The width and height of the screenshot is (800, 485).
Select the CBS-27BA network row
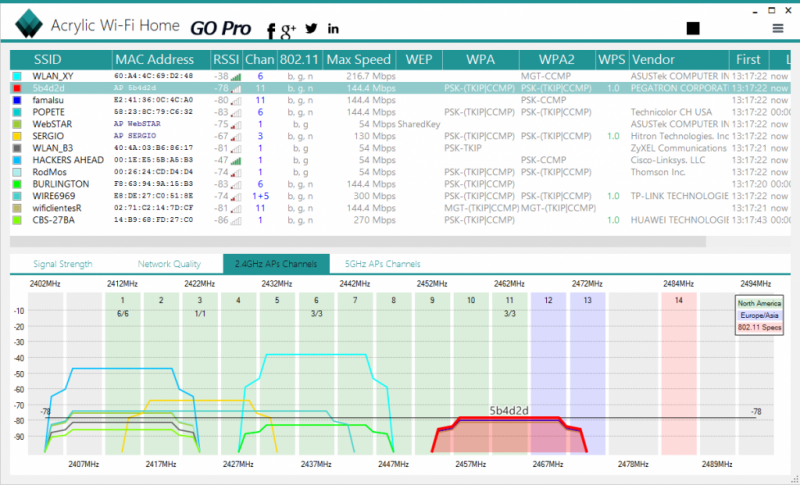pos(401,220)
